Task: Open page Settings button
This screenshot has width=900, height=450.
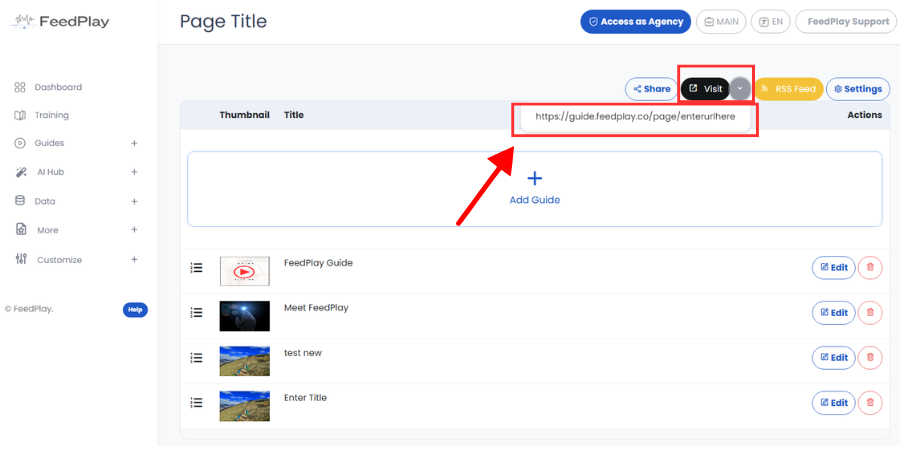Action: tap(858, 89)
